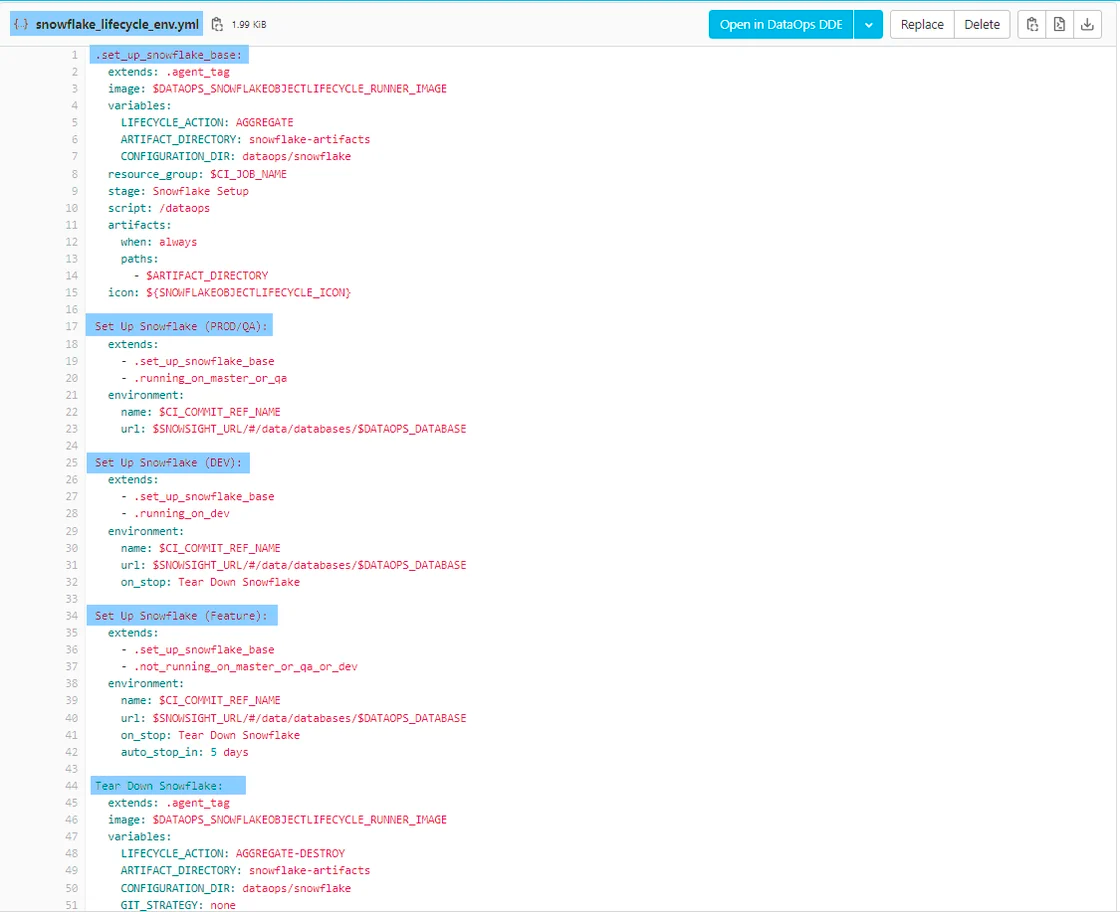Copy the file path icon

217,24
